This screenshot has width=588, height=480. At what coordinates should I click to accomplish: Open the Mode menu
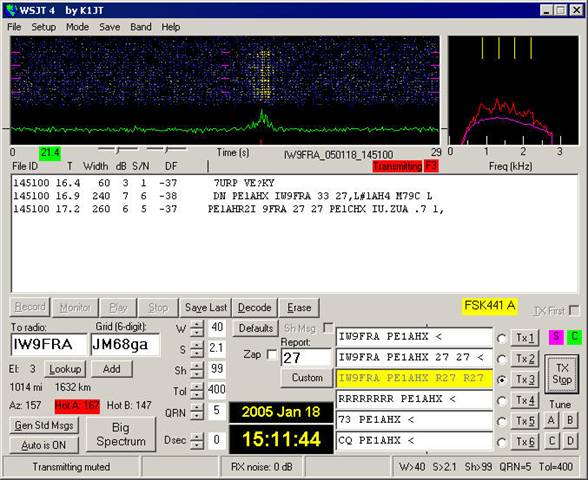(x=77, y=27)
